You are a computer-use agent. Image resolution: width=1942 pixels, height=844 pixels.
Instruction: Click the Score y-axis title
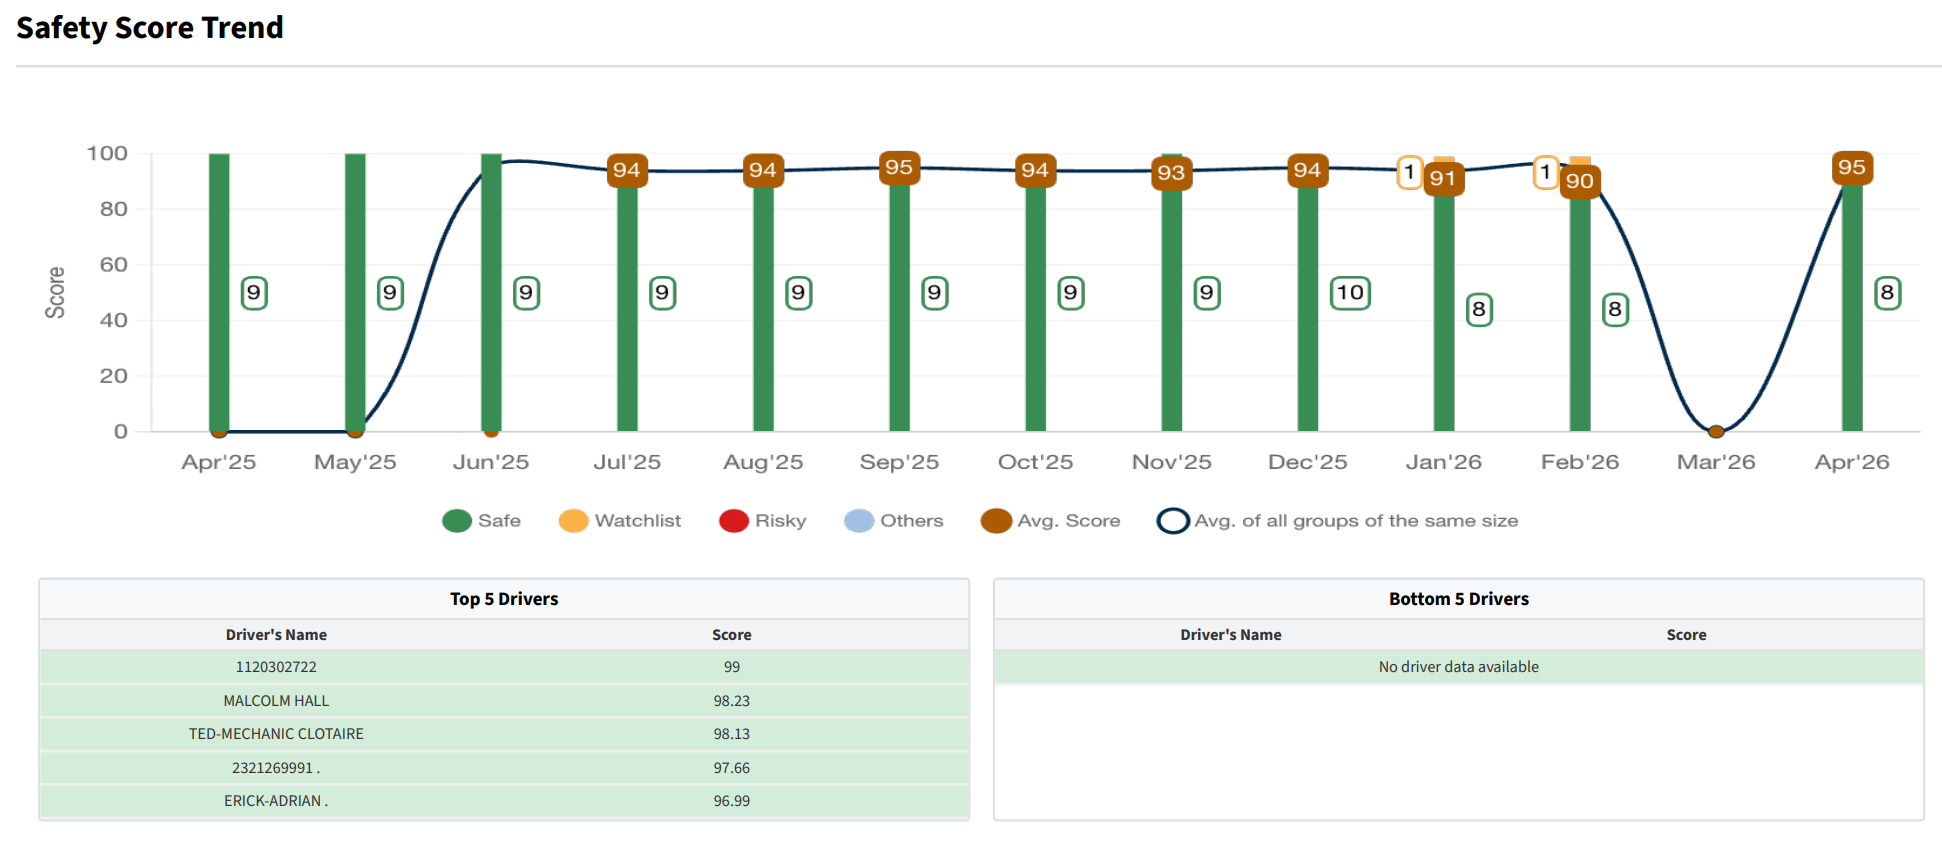(x=55, y=293)
